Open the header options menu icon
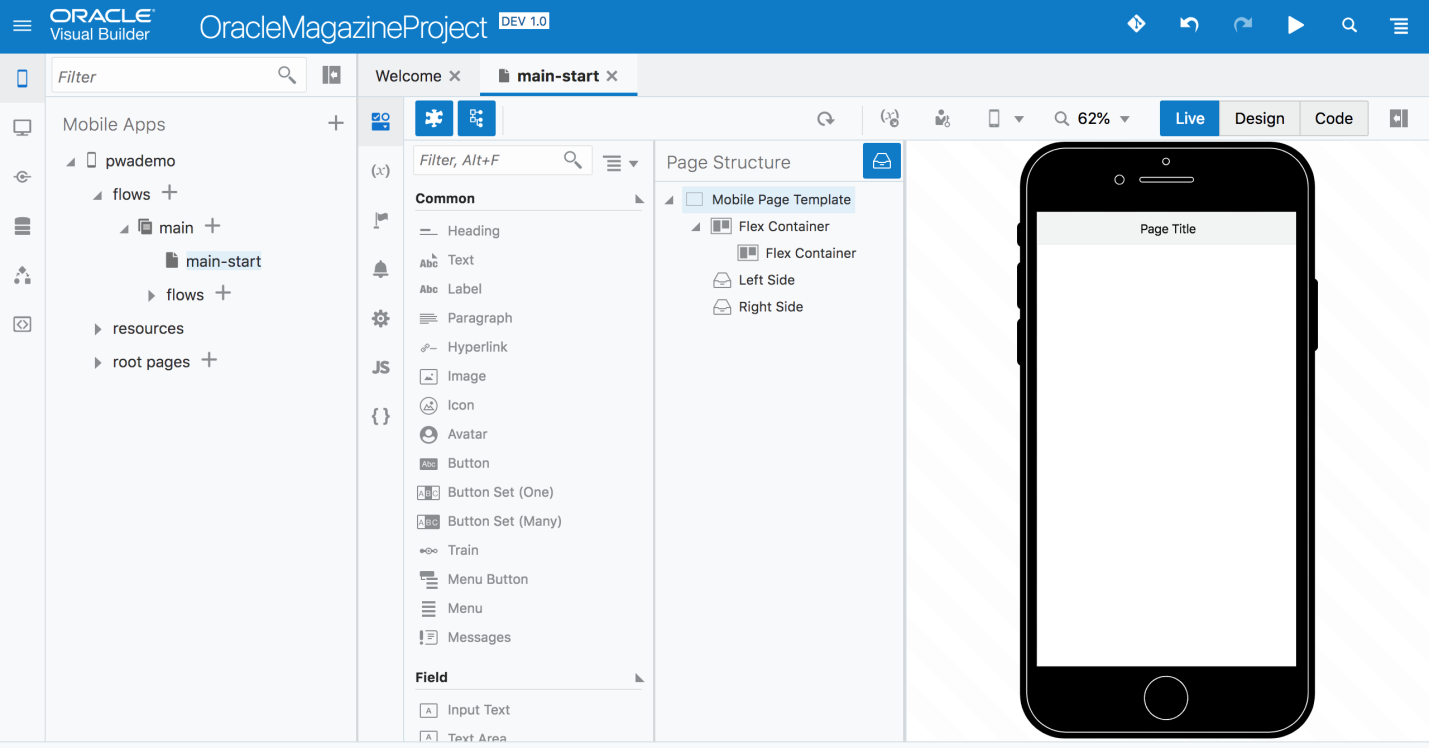The width and height of the screenshot is (1429, 748). tap(1400, 26)
